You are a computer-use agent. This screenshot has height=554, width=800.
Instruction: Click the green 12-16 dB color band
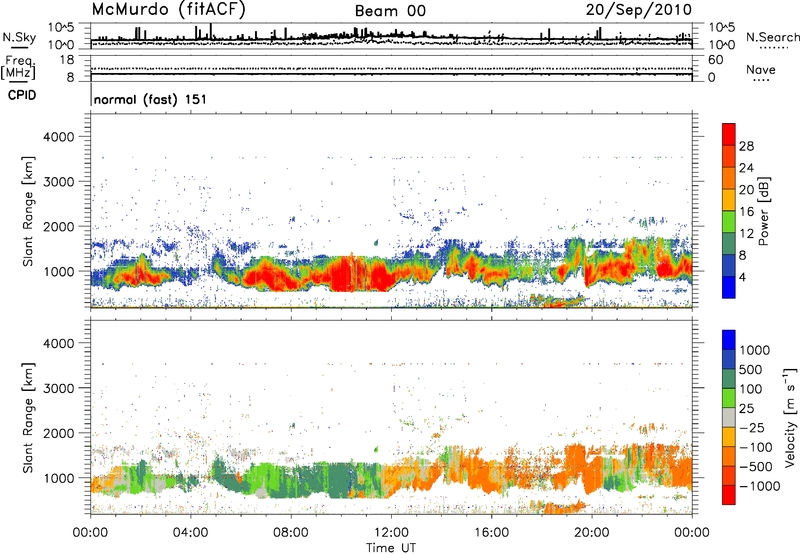(x=729, y=221)
